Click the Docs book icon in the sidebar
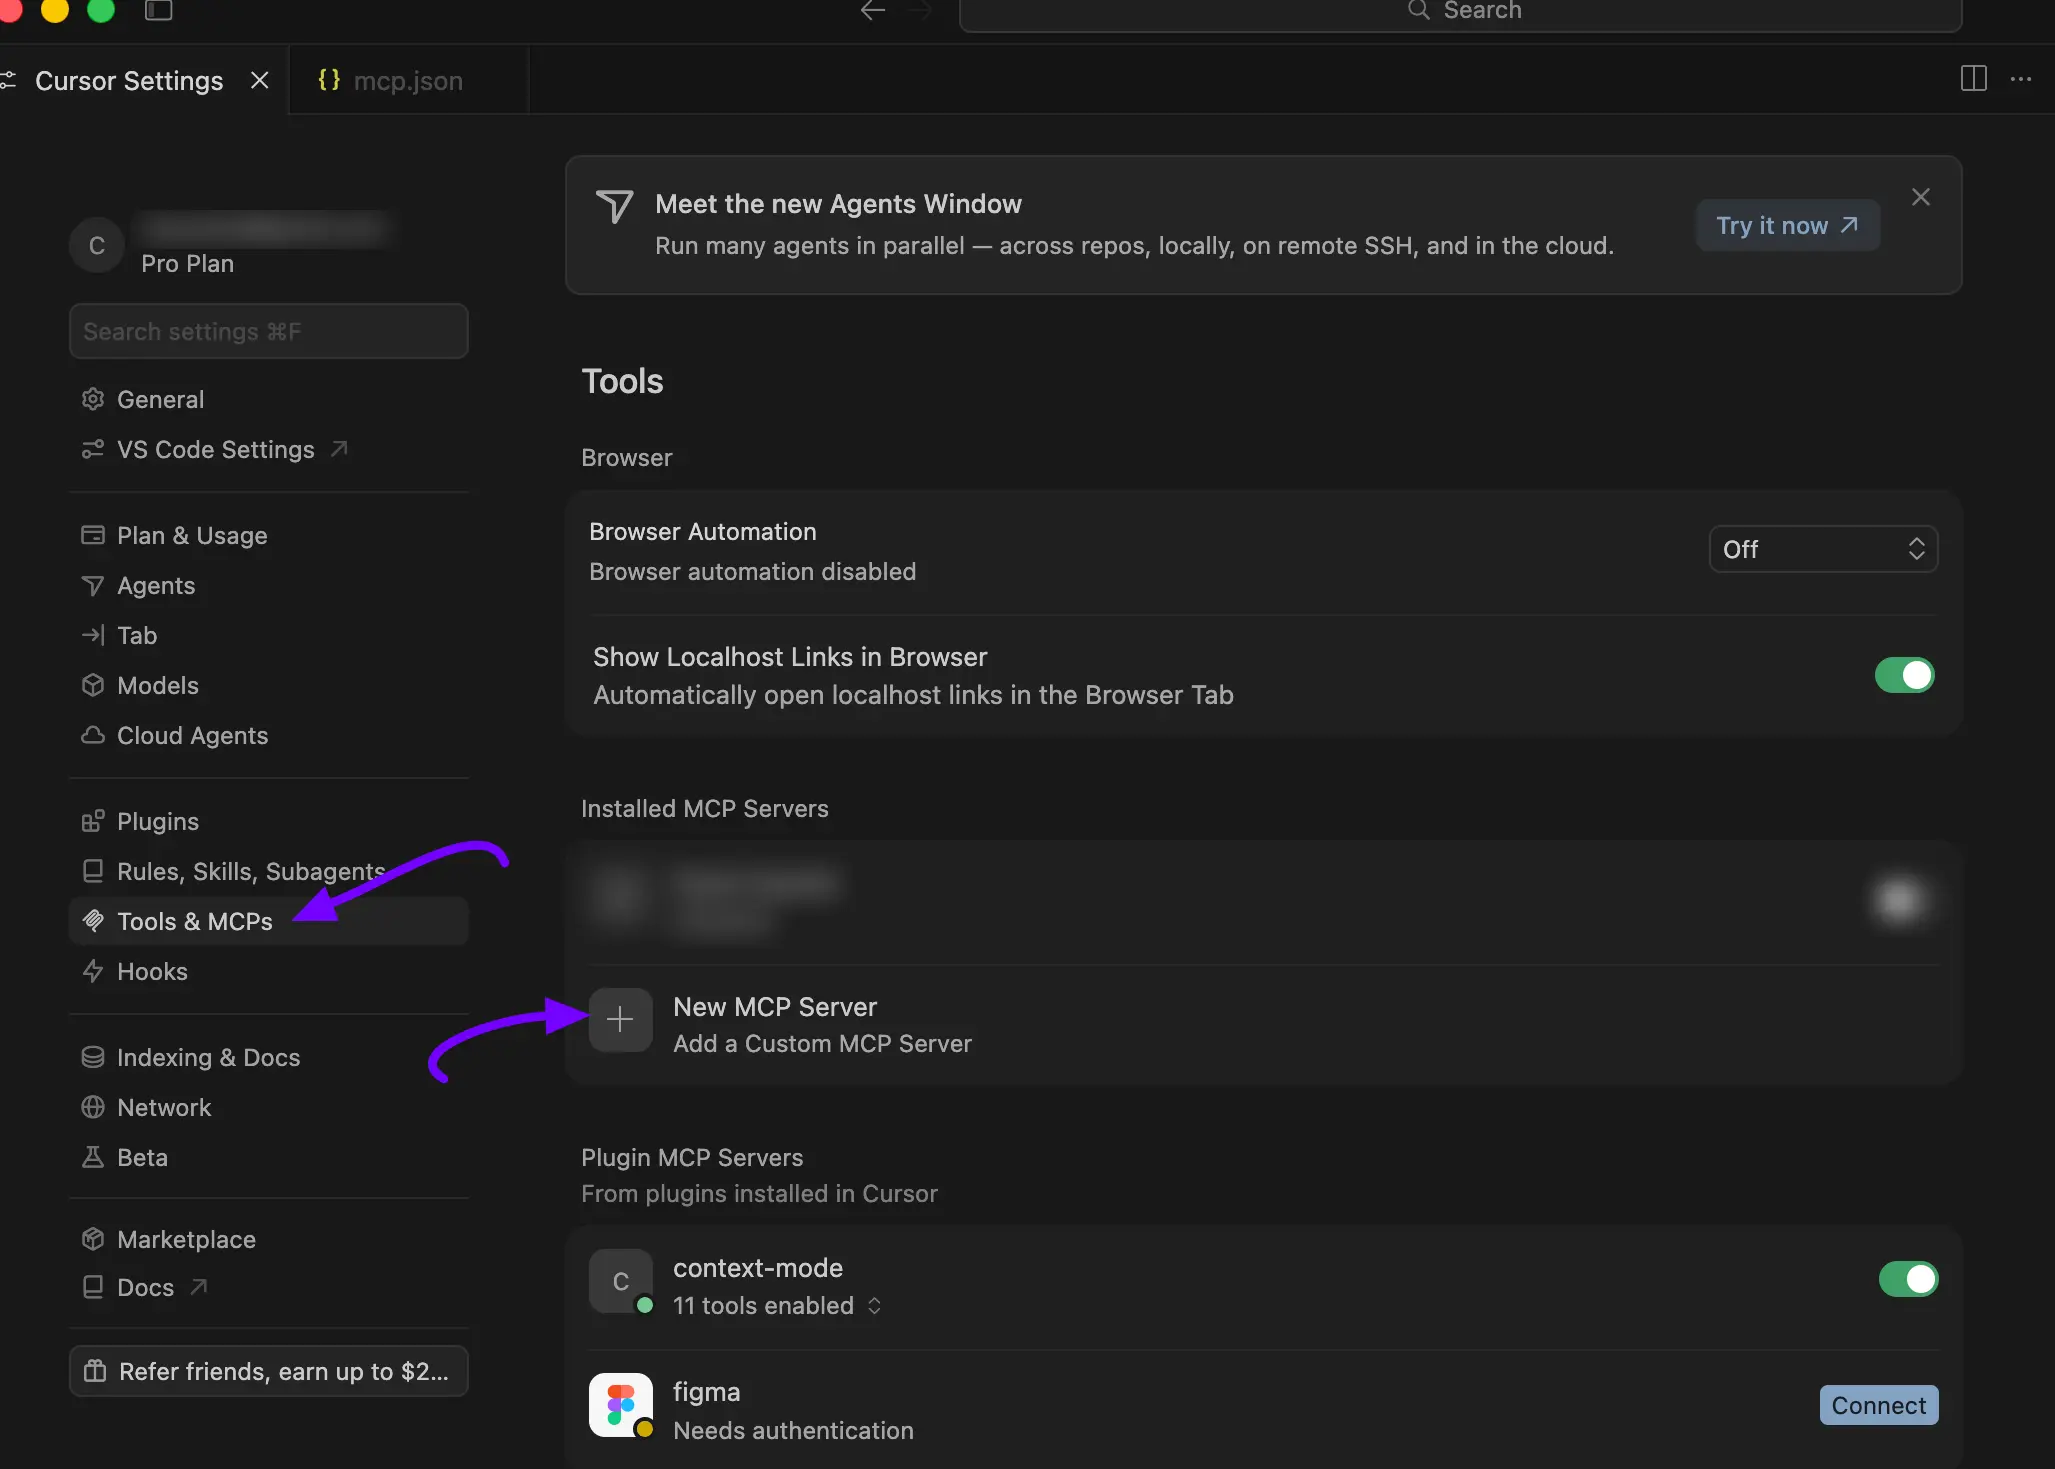The width and height of the screenshot is (2055, 1469). pyautogui.click(x=93, y=1287)
